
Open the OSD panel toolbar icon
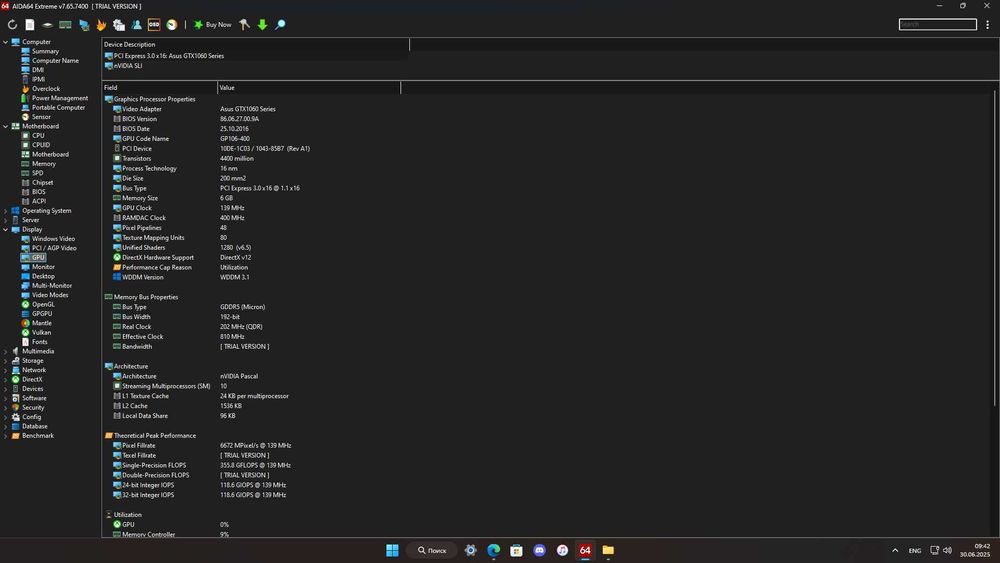coord(154,25)
